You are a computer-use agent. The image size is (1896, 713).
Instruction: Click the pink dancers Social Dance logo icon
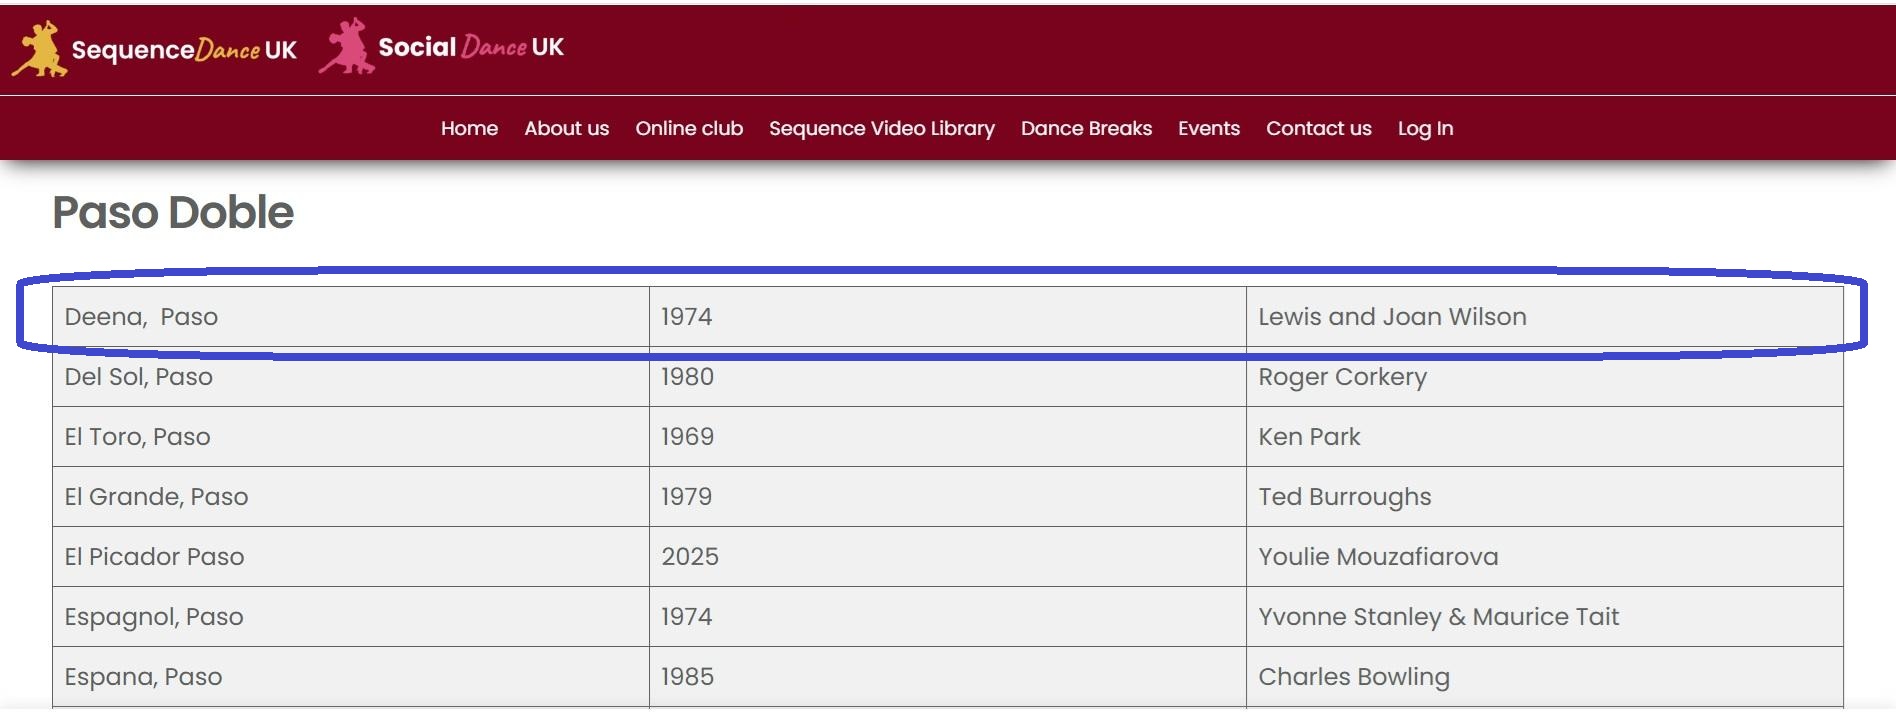(x=346, y=47)
